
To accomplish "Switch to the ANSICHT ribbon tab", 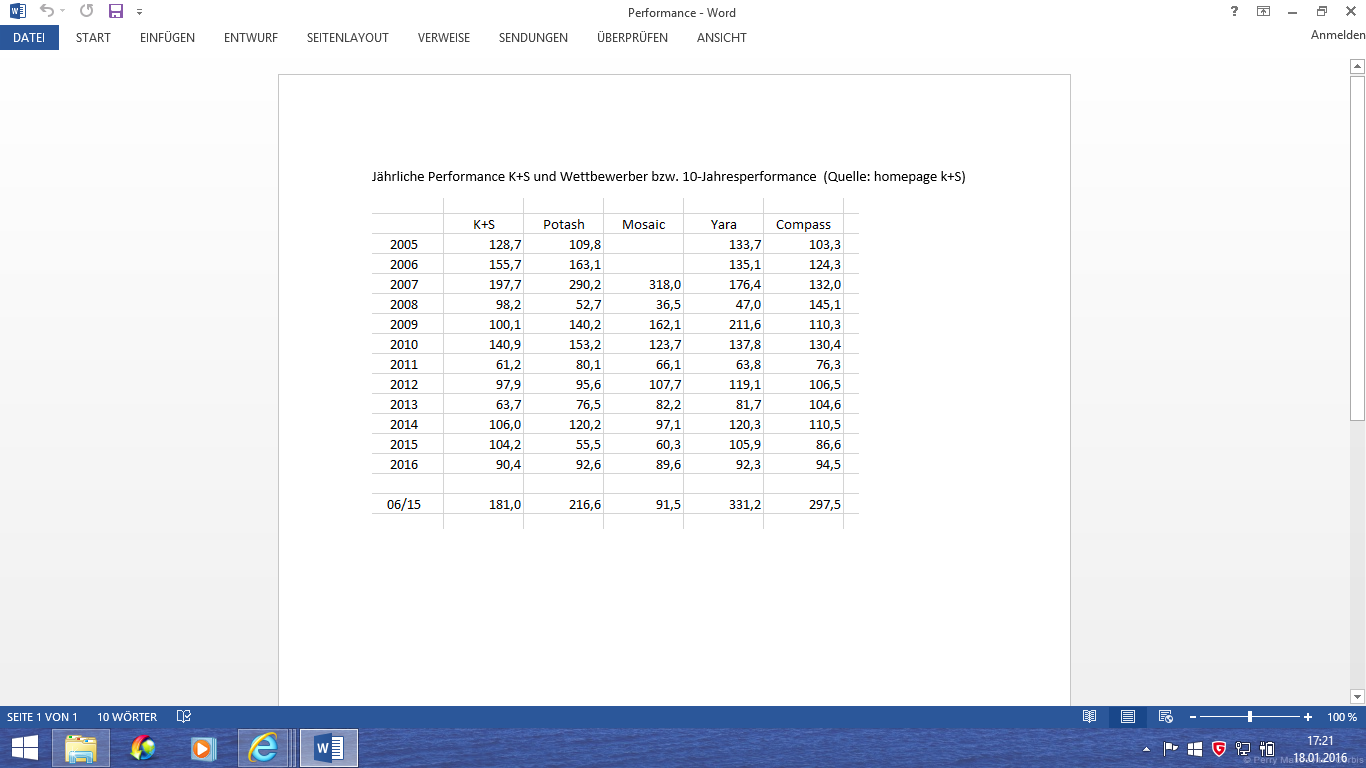I will click(721, 38).
